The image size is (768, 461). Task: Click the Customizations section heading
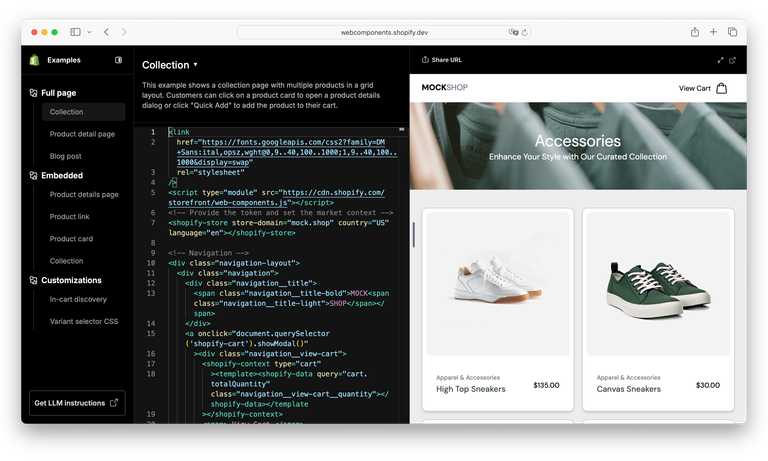pos(71,280)
